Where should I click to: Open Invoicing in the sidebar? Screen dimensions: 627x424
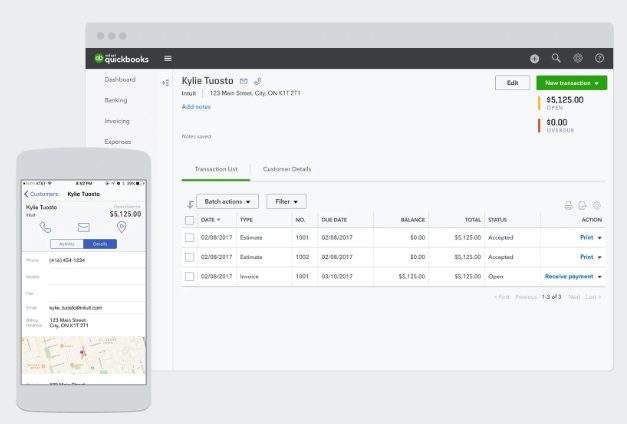tap(117, 121)
